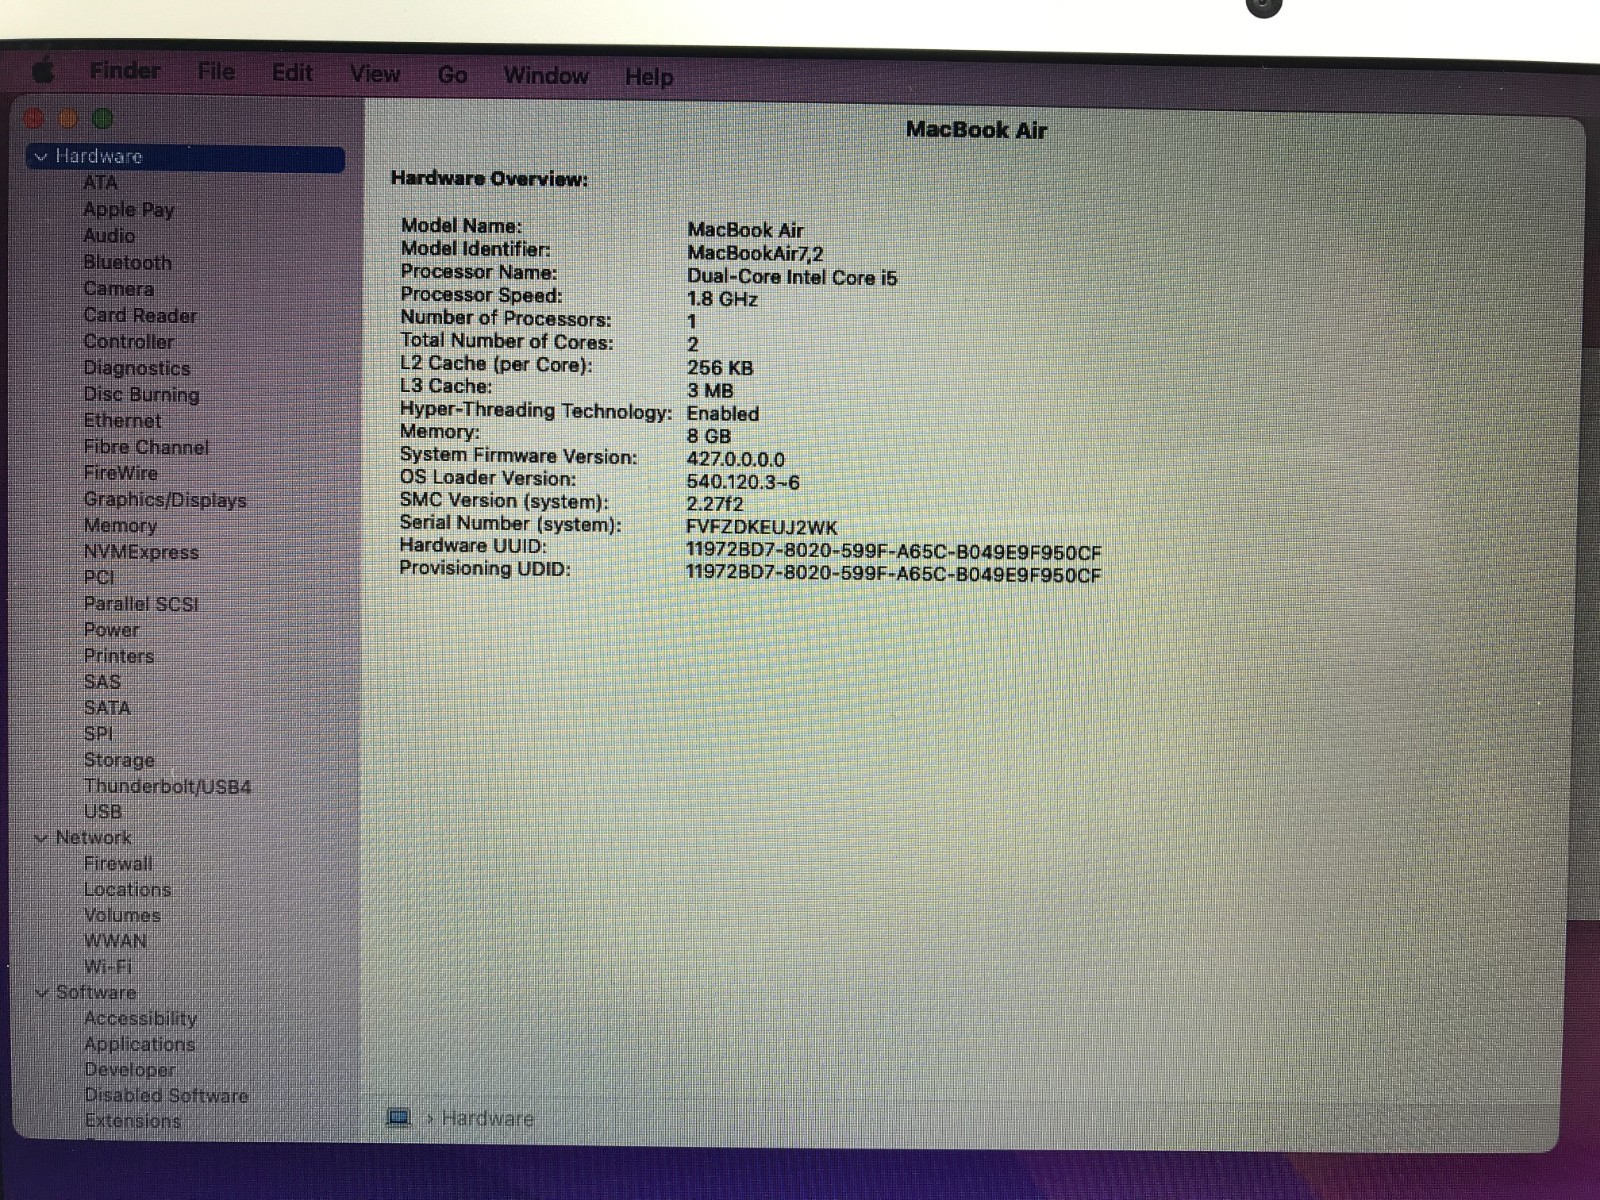
Task: Select Developer in the sidebar
Action: (x=129, y=1070)
